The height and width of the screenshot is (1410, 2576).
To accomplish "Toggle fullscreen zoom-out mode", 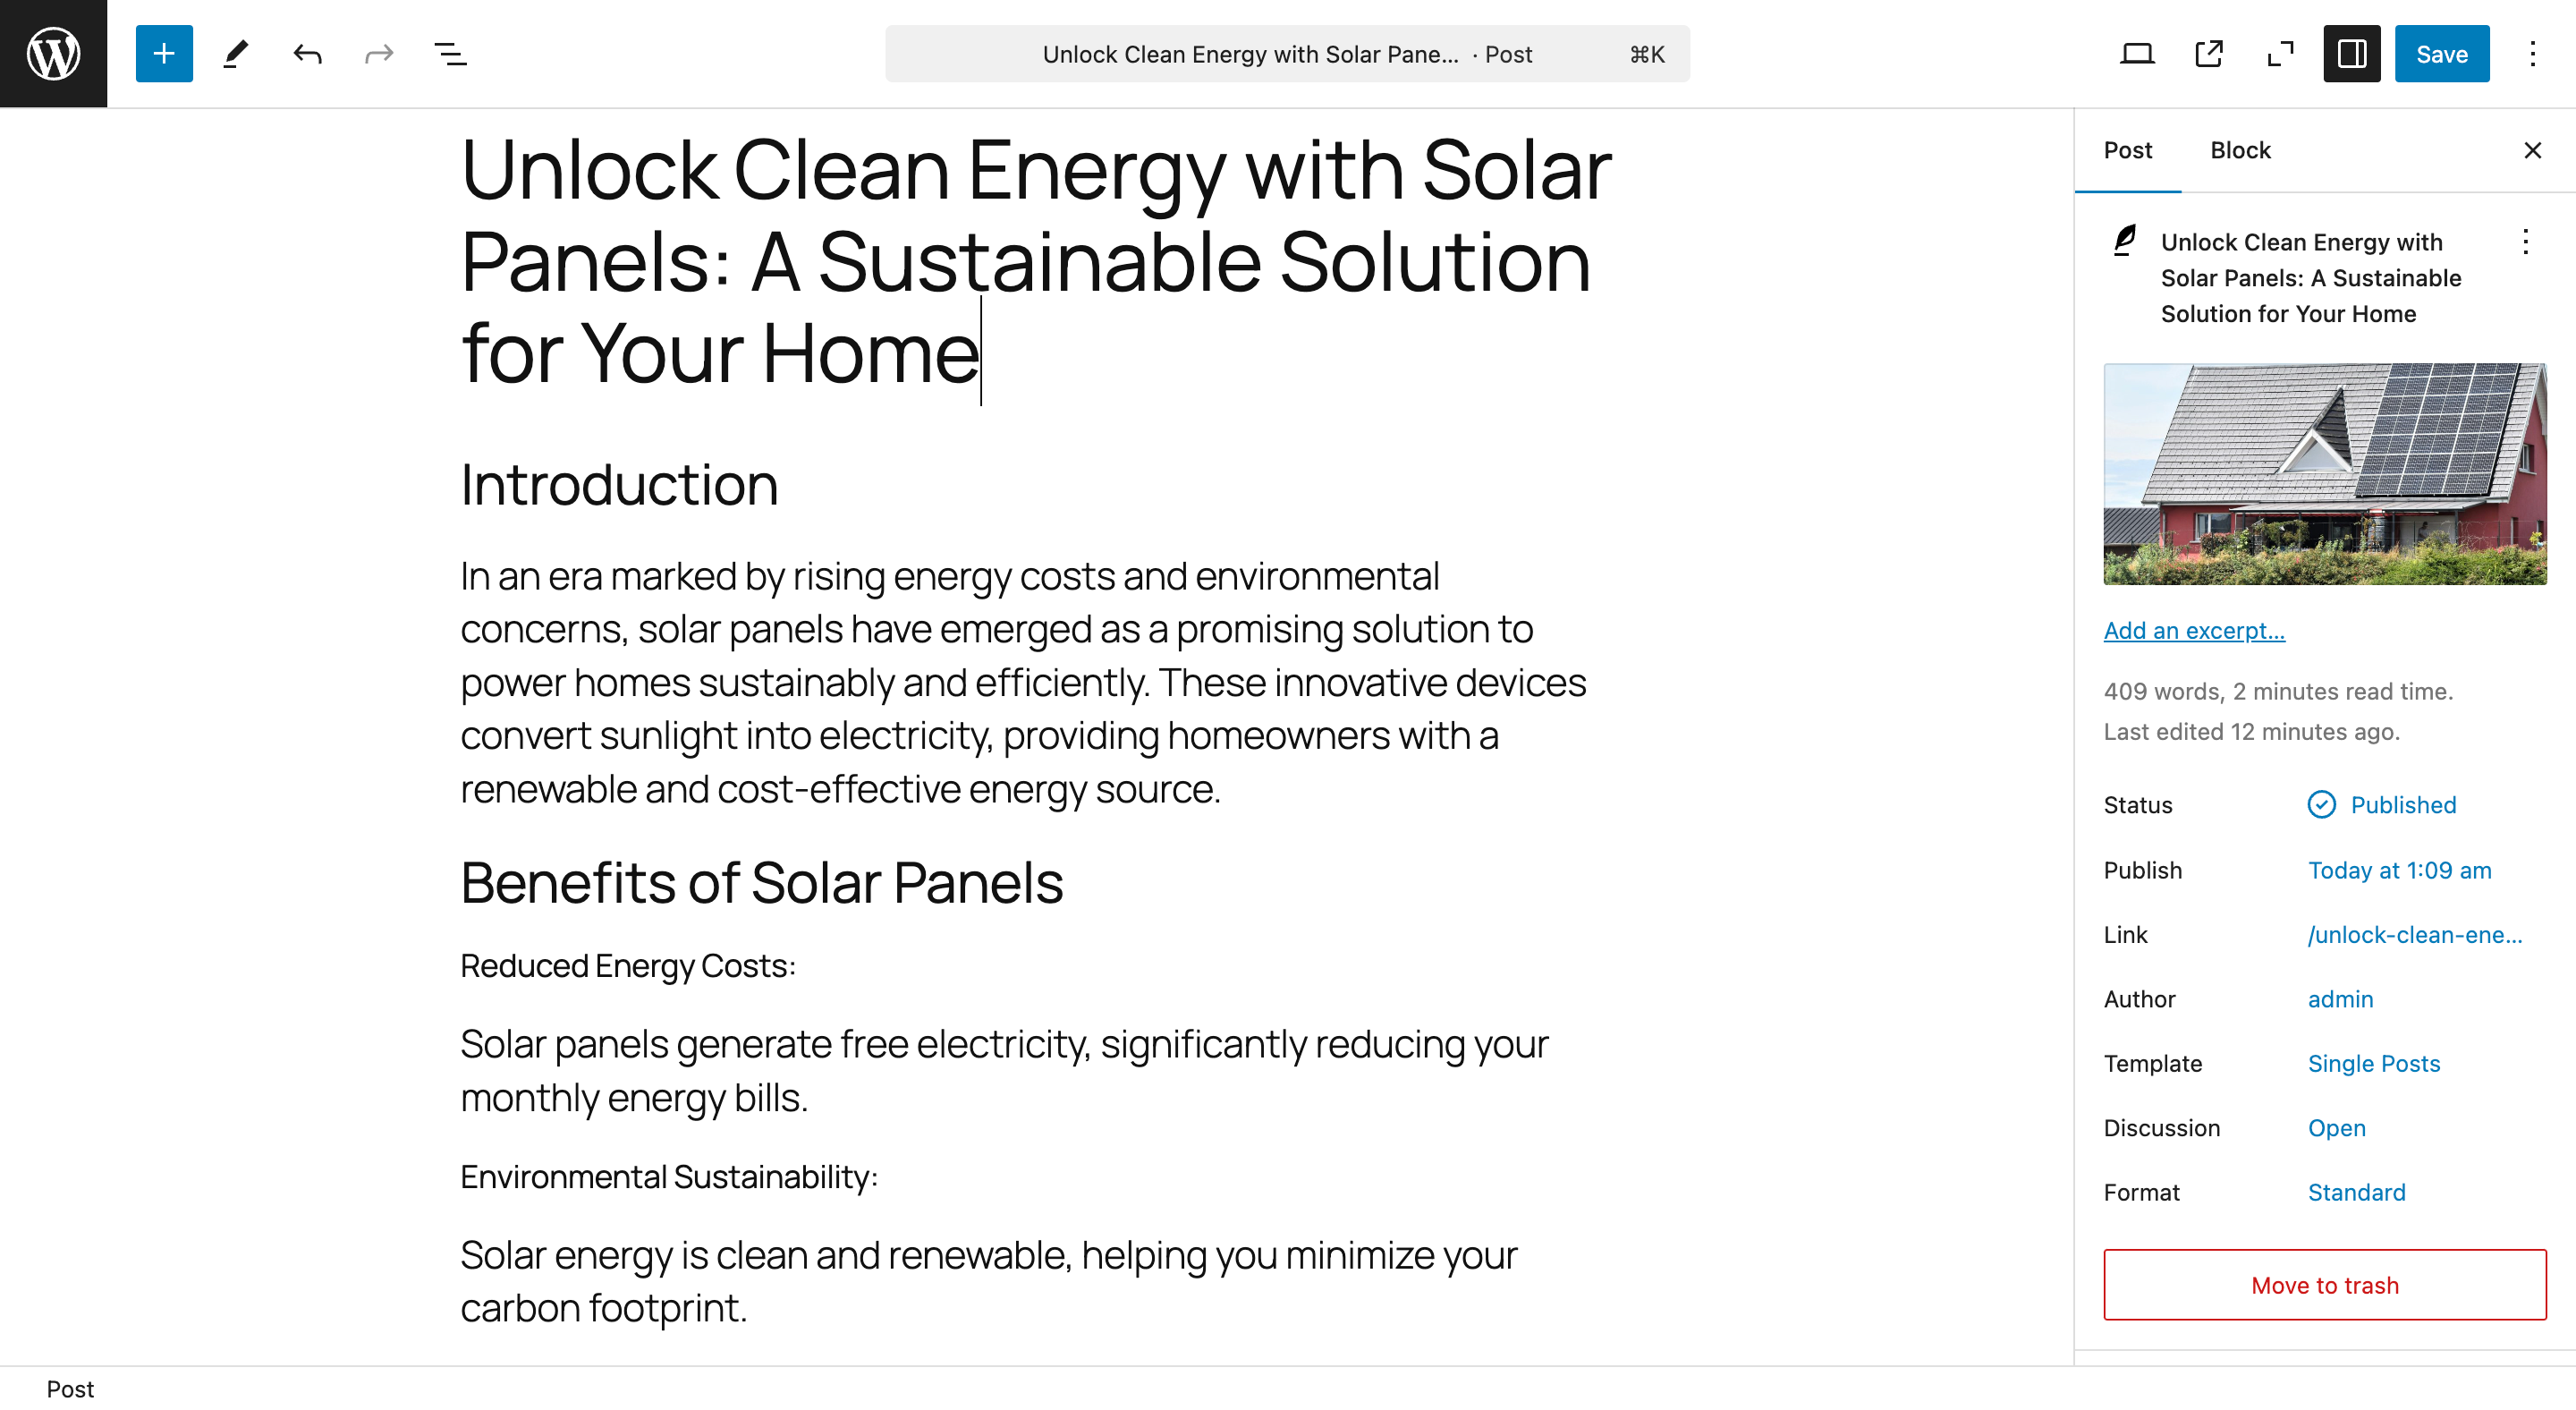I will point(2280,53).
